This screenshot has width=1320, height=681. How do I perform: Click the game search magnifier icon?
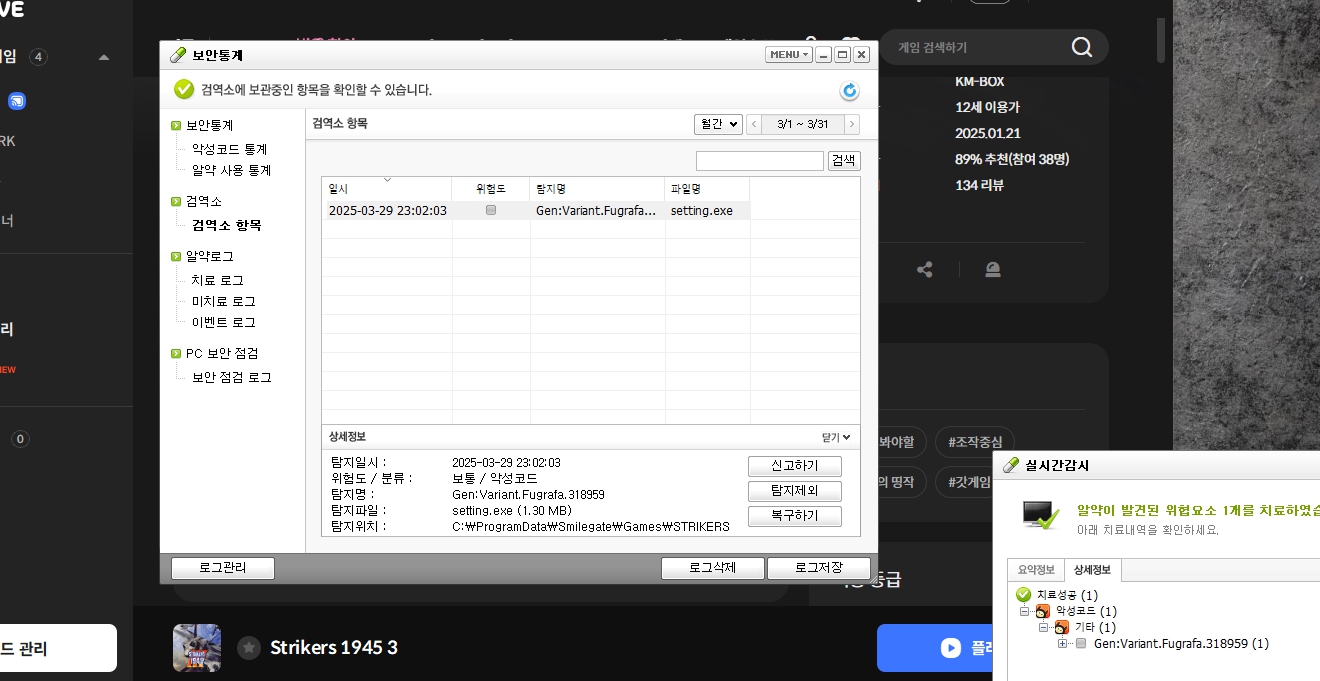[x=1081, y=47]
